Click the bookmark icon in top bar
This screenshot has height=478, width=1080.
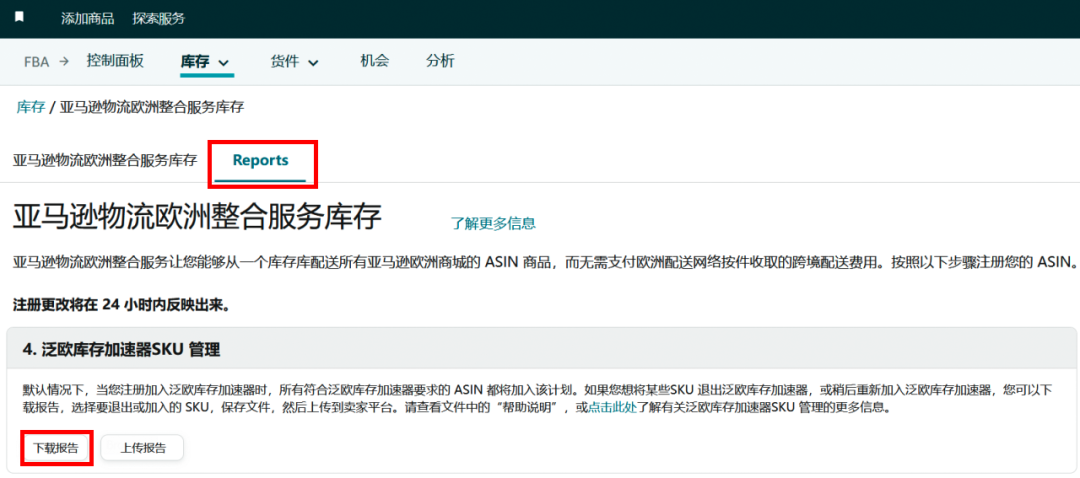coord(20,17)
